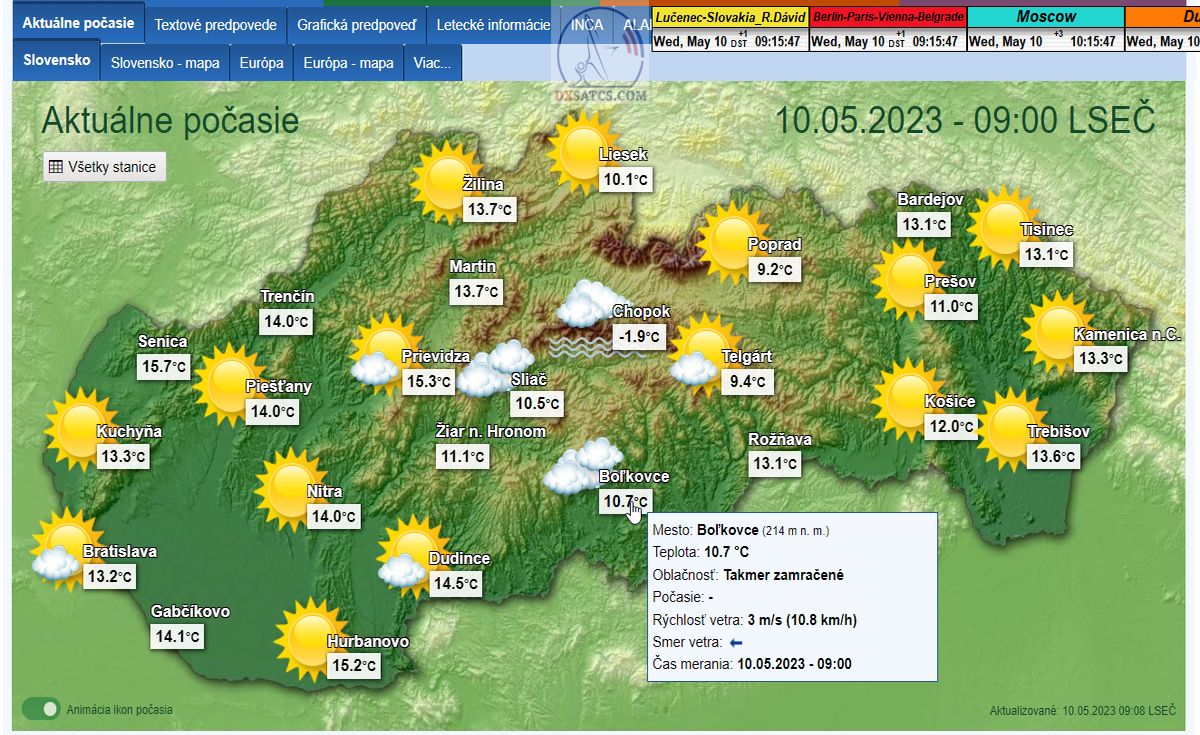This screenshot has height=735, width=1200.
Task: Open the Textové predpovede tab
Action: pos(215,25)
